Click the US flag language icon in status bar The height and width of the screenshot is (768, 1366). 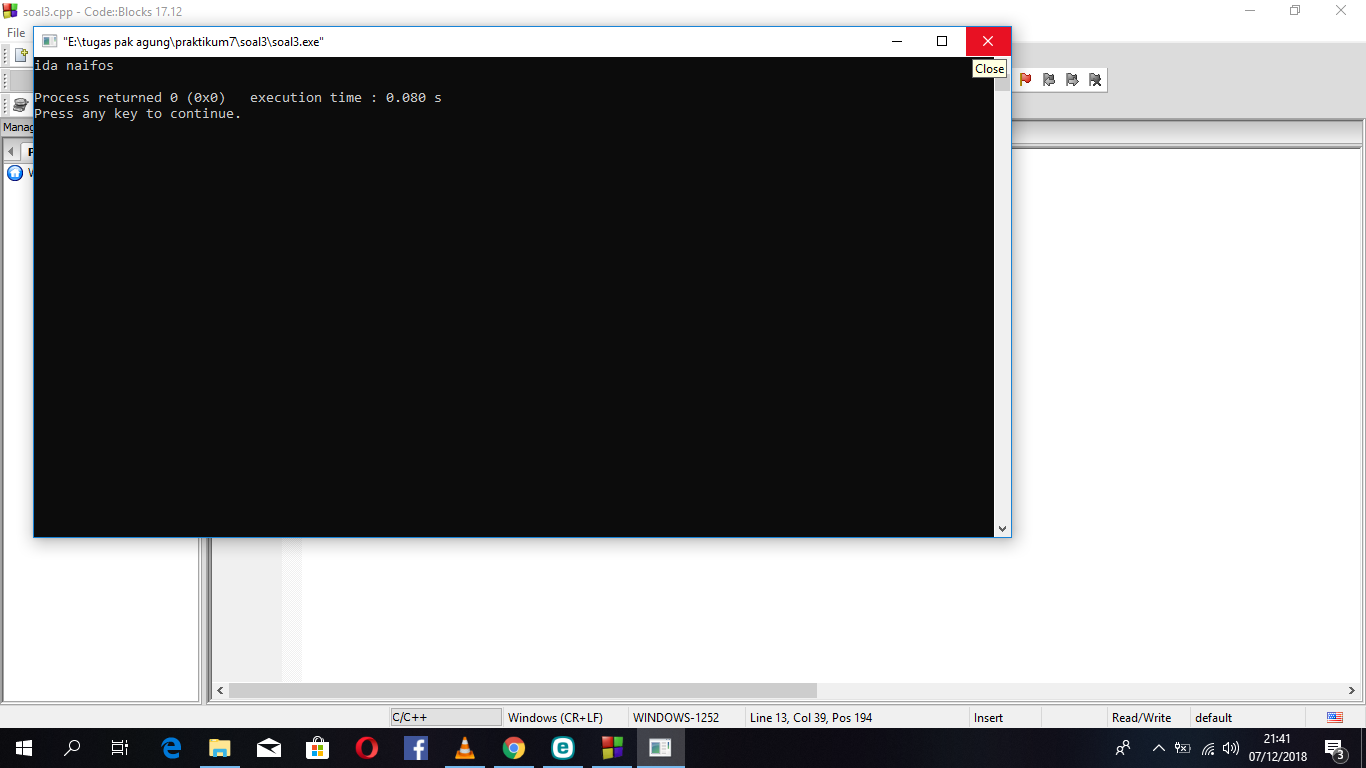(1335, 717)
